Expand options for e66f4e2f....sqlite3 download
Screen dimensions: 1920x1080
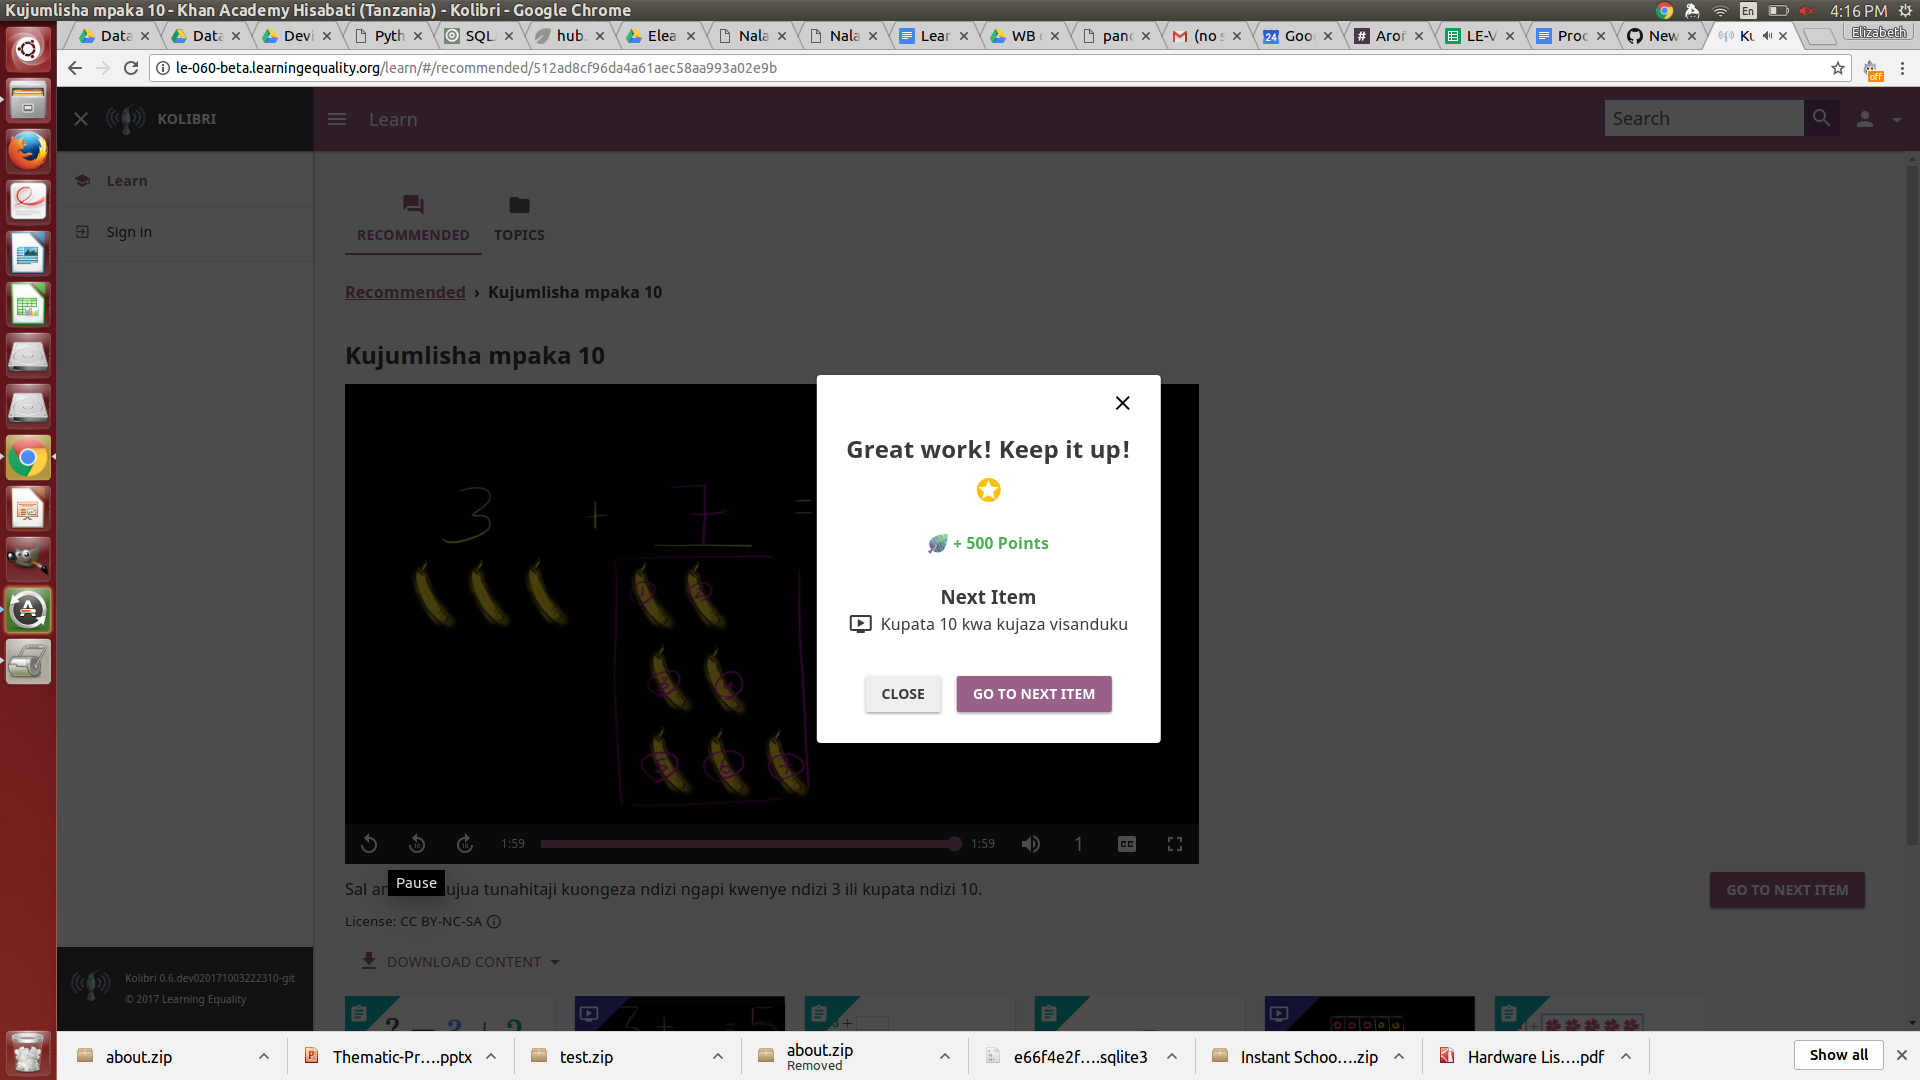point(1172,1057)
